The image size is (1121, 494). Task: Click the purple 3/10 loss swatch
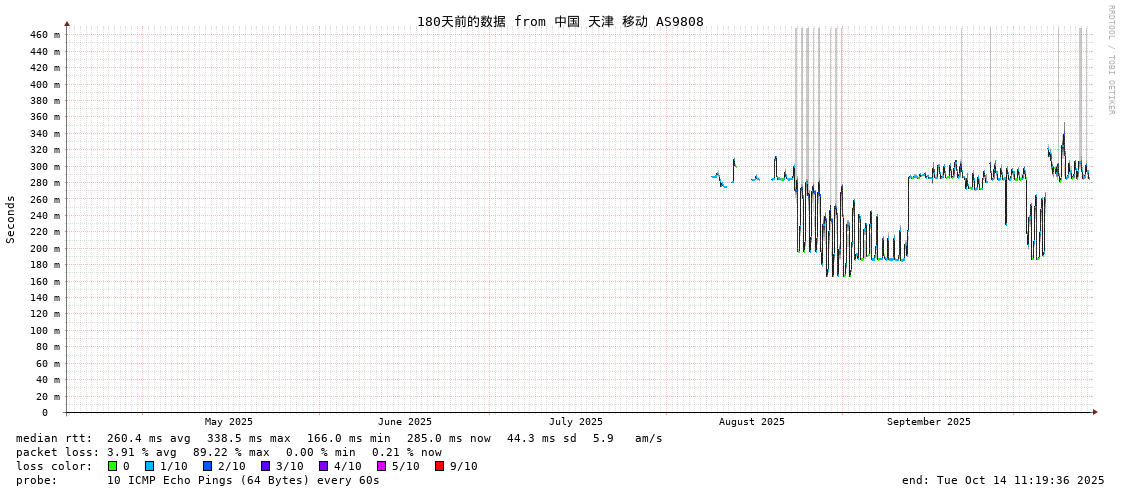click(x=265, y=466)
